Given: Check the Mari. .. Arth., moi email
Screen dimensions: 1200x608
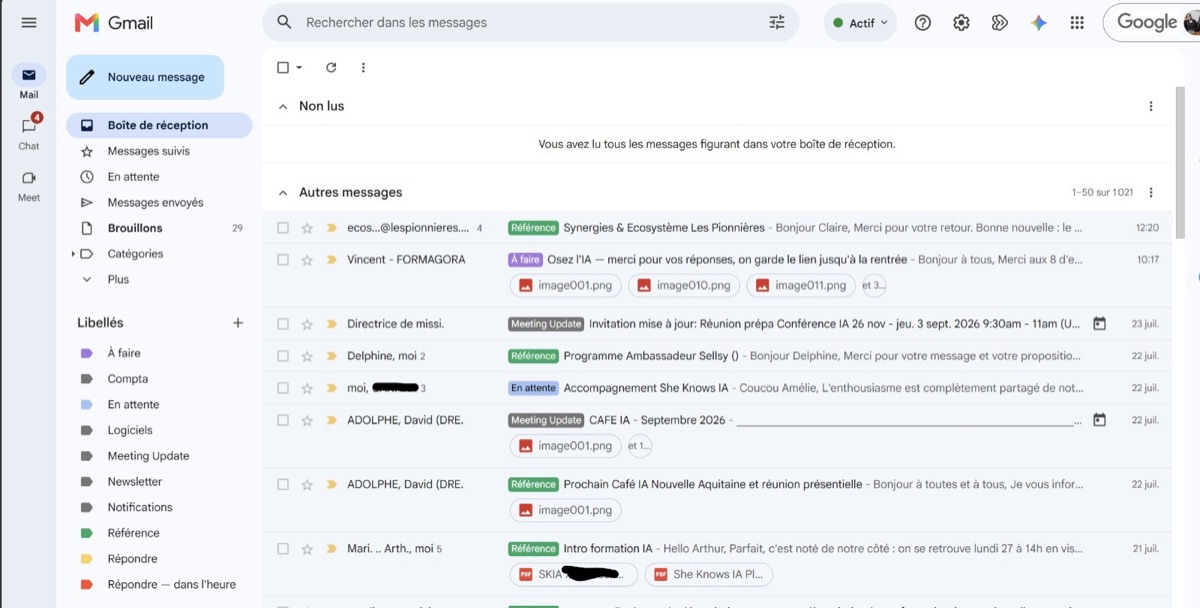Looking at the screenshot, I should point(283,549).
